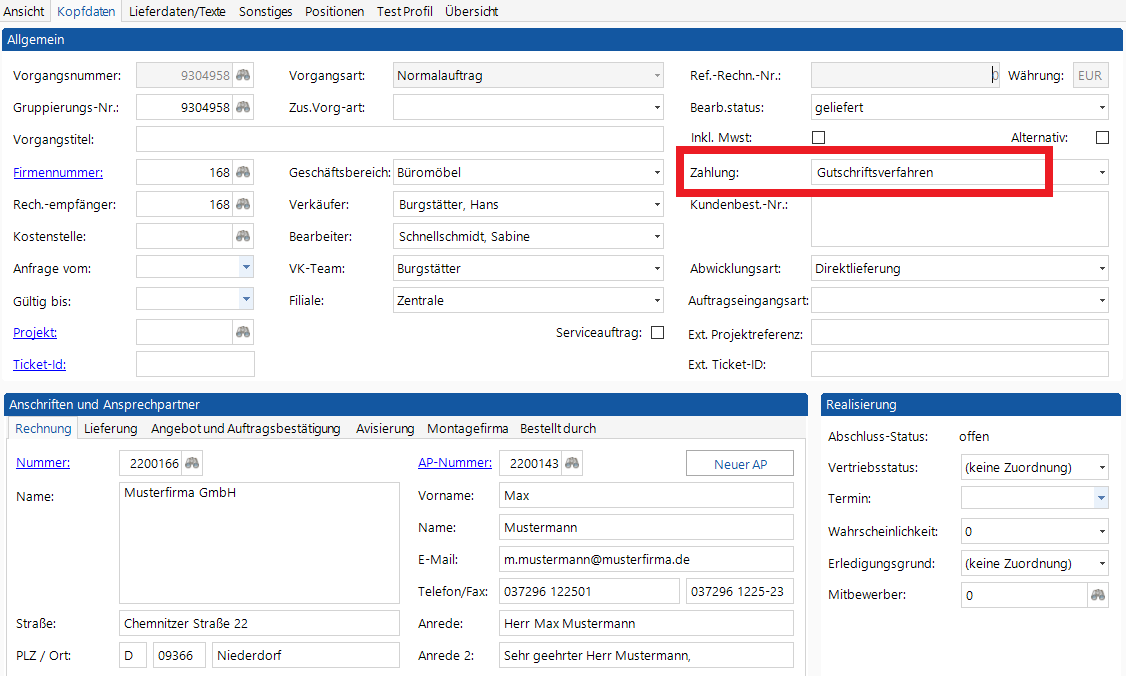This screenshot has width=1126, height=676.
Task: Open the Lieferung address tab
Action: tap(110, 428)
